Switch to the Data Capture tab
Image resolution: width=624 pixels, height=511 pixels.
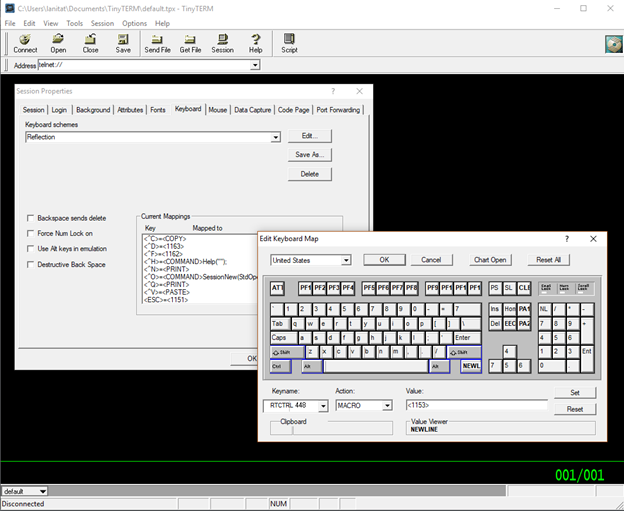pyautogui.click(x=252, y=110)
